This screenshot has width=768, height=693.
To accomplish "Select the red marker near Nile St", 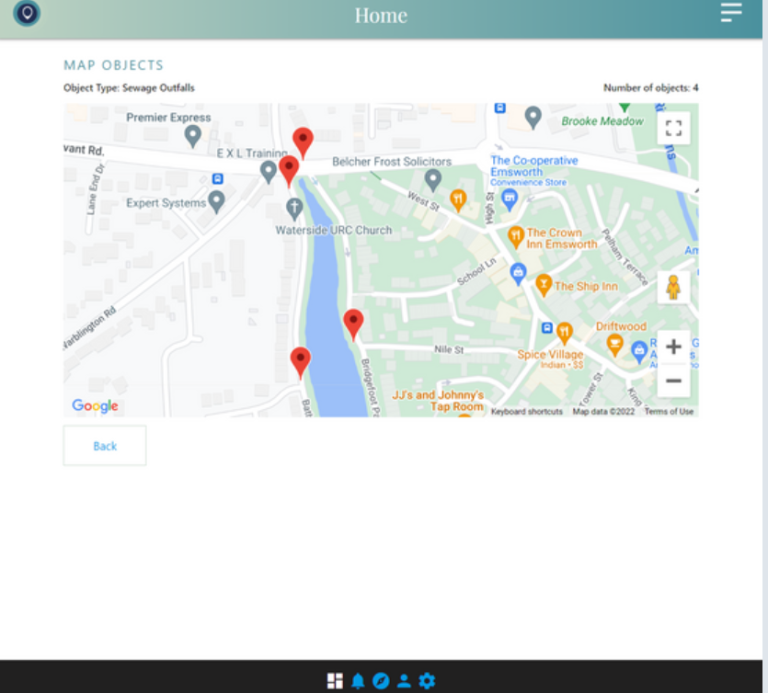I will coord(353,325).
